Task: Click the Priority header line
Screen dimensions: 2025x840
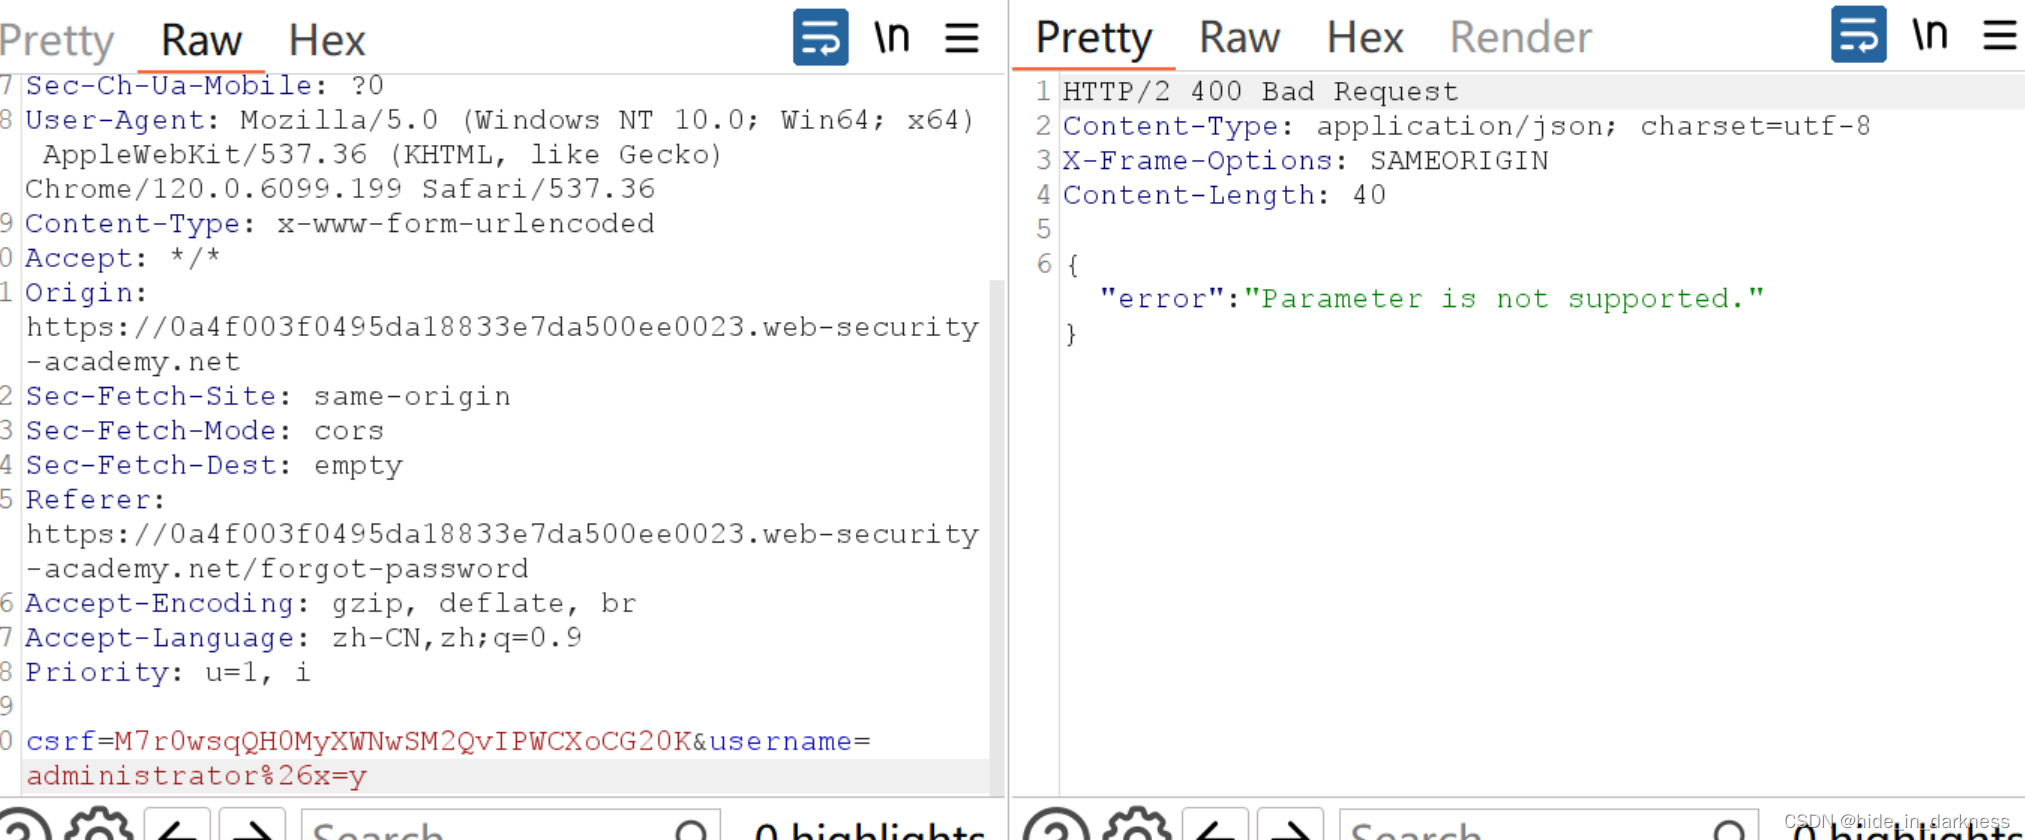Action: click(168, 673)
